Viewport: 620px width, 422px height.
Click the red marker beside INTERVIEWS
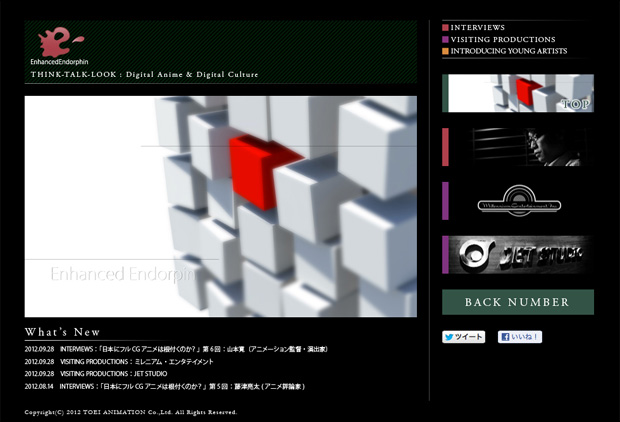(446, 27)
